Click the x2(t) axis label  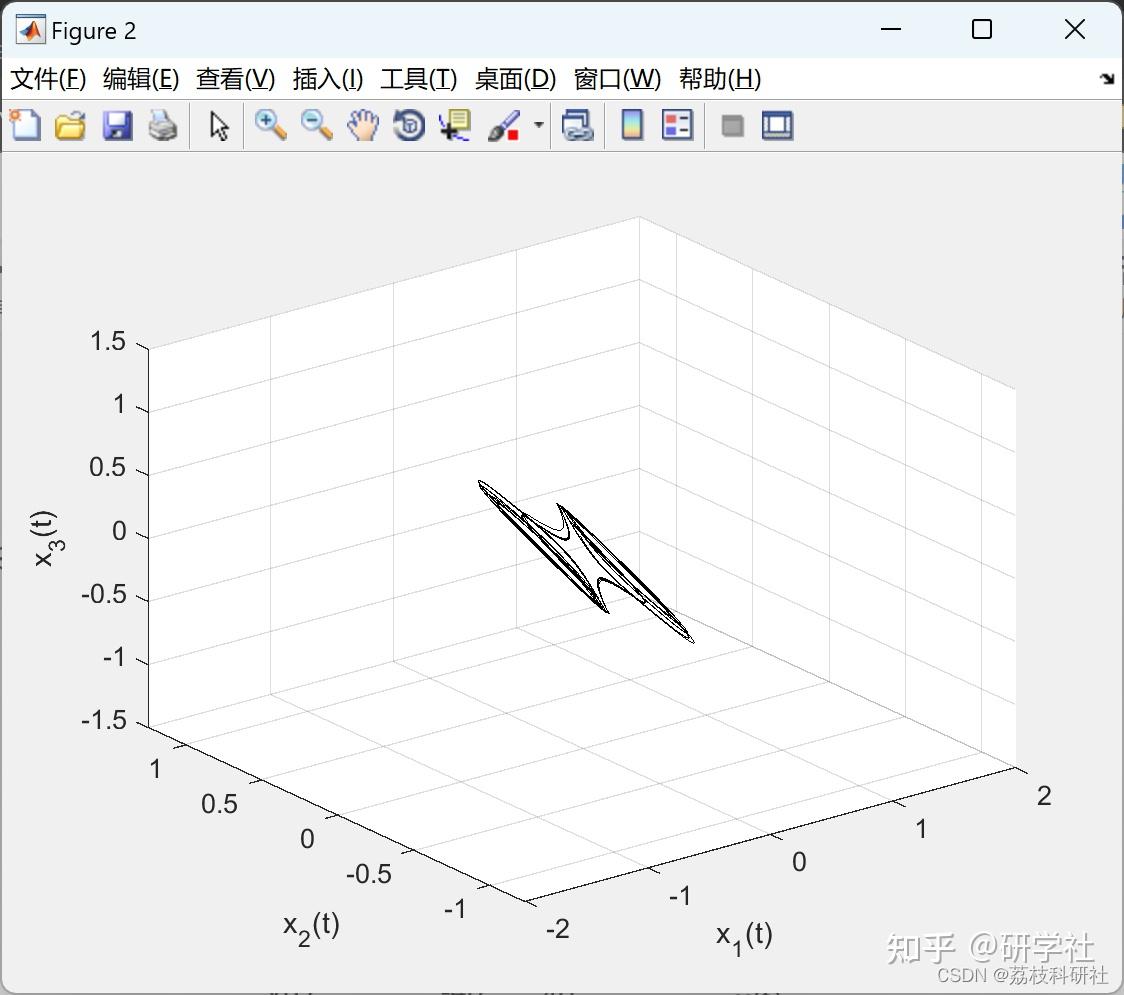(x=310, y=929)
